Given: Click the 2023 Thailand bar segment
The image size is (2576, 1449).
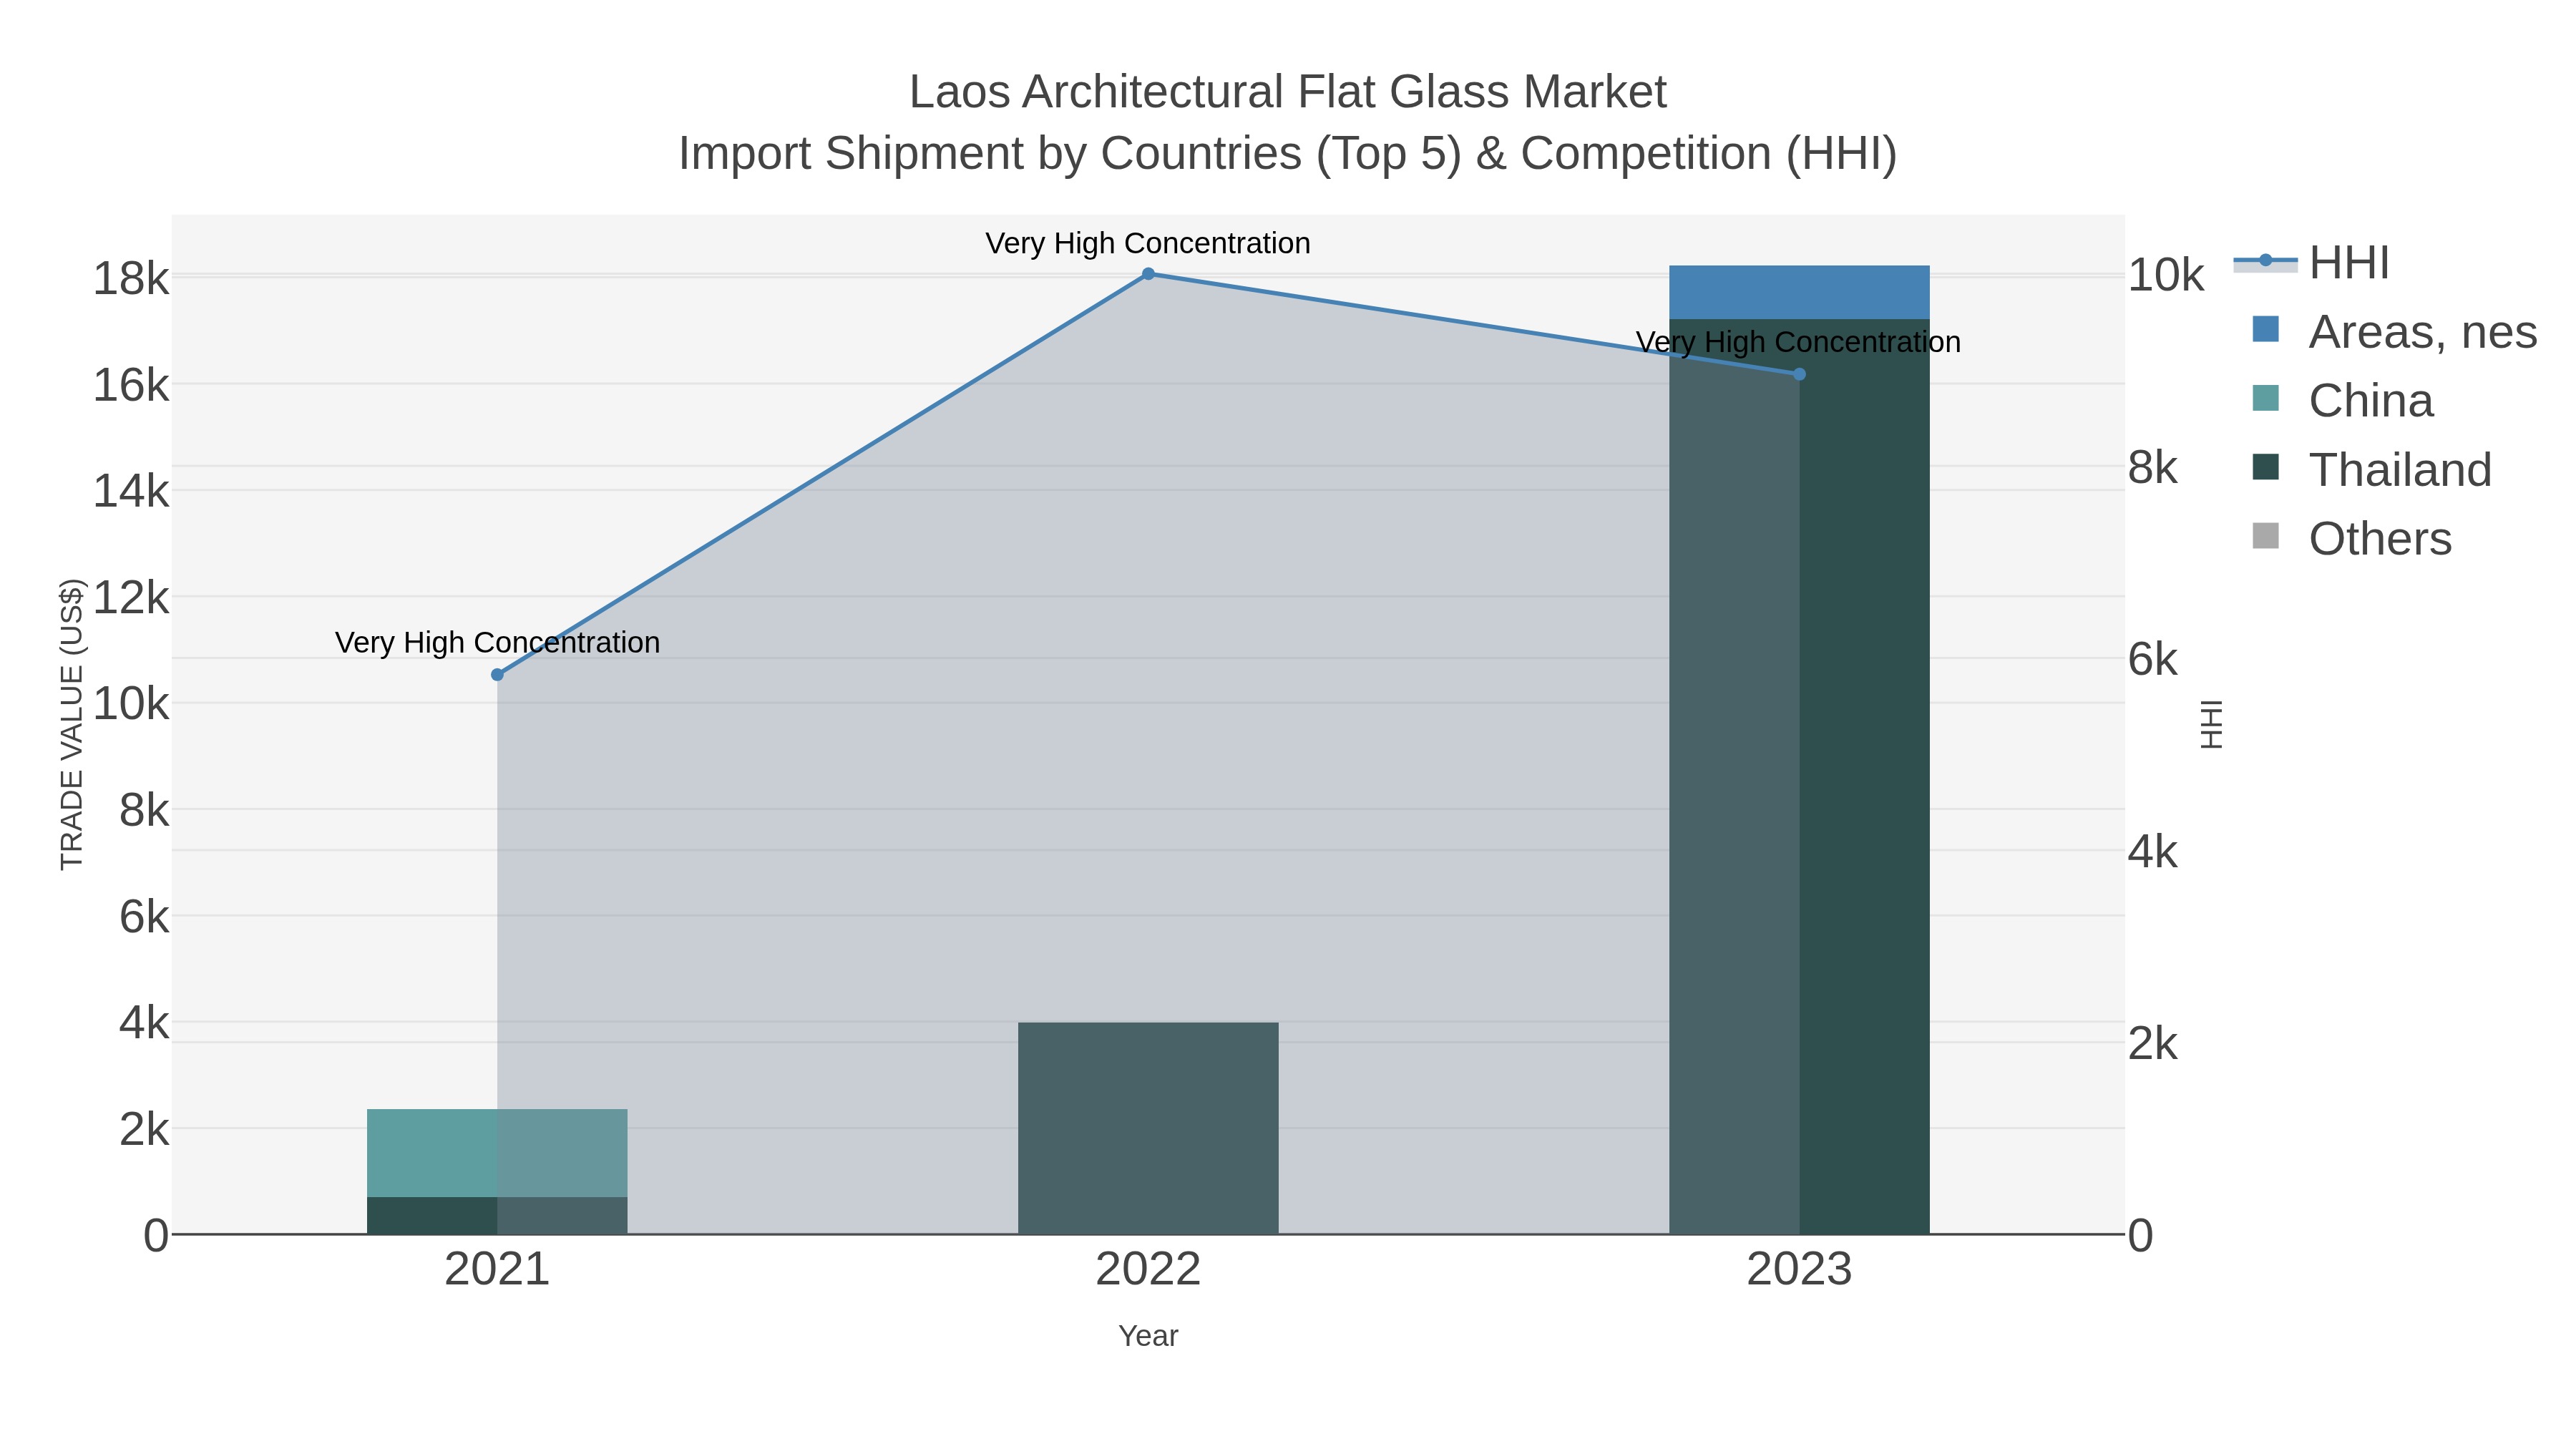Looking at the screenshot, I should coord(1799,776).
